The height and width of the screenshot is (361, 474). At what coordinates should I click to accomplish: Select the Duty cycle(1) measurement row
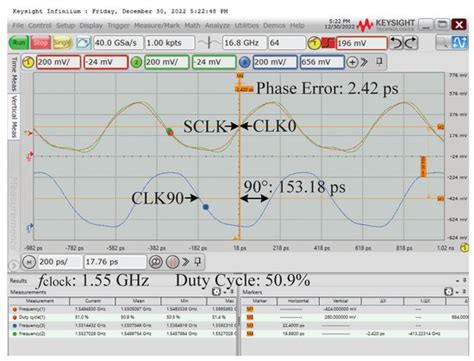(x=122, y=317)
